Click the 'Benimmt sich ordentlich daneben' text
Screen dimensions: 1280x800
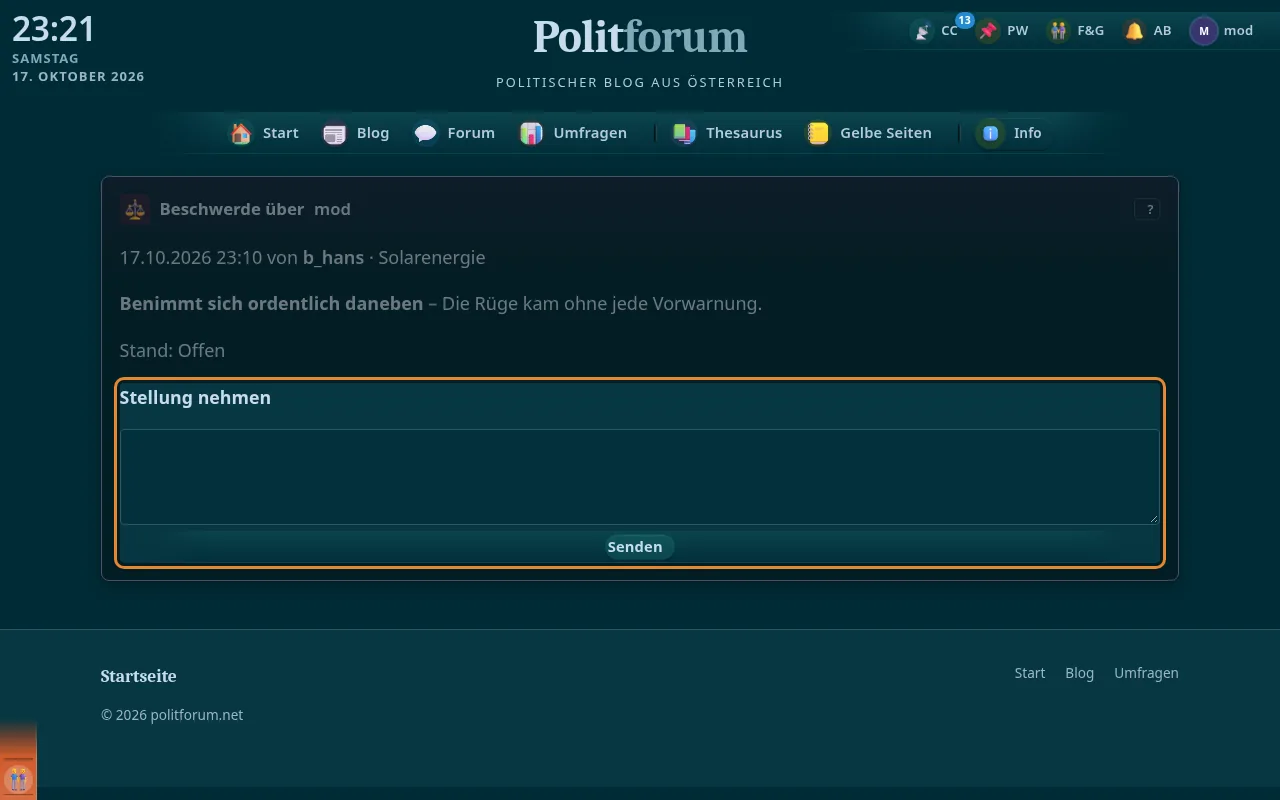pyautogui.click(x=271, y=303)
